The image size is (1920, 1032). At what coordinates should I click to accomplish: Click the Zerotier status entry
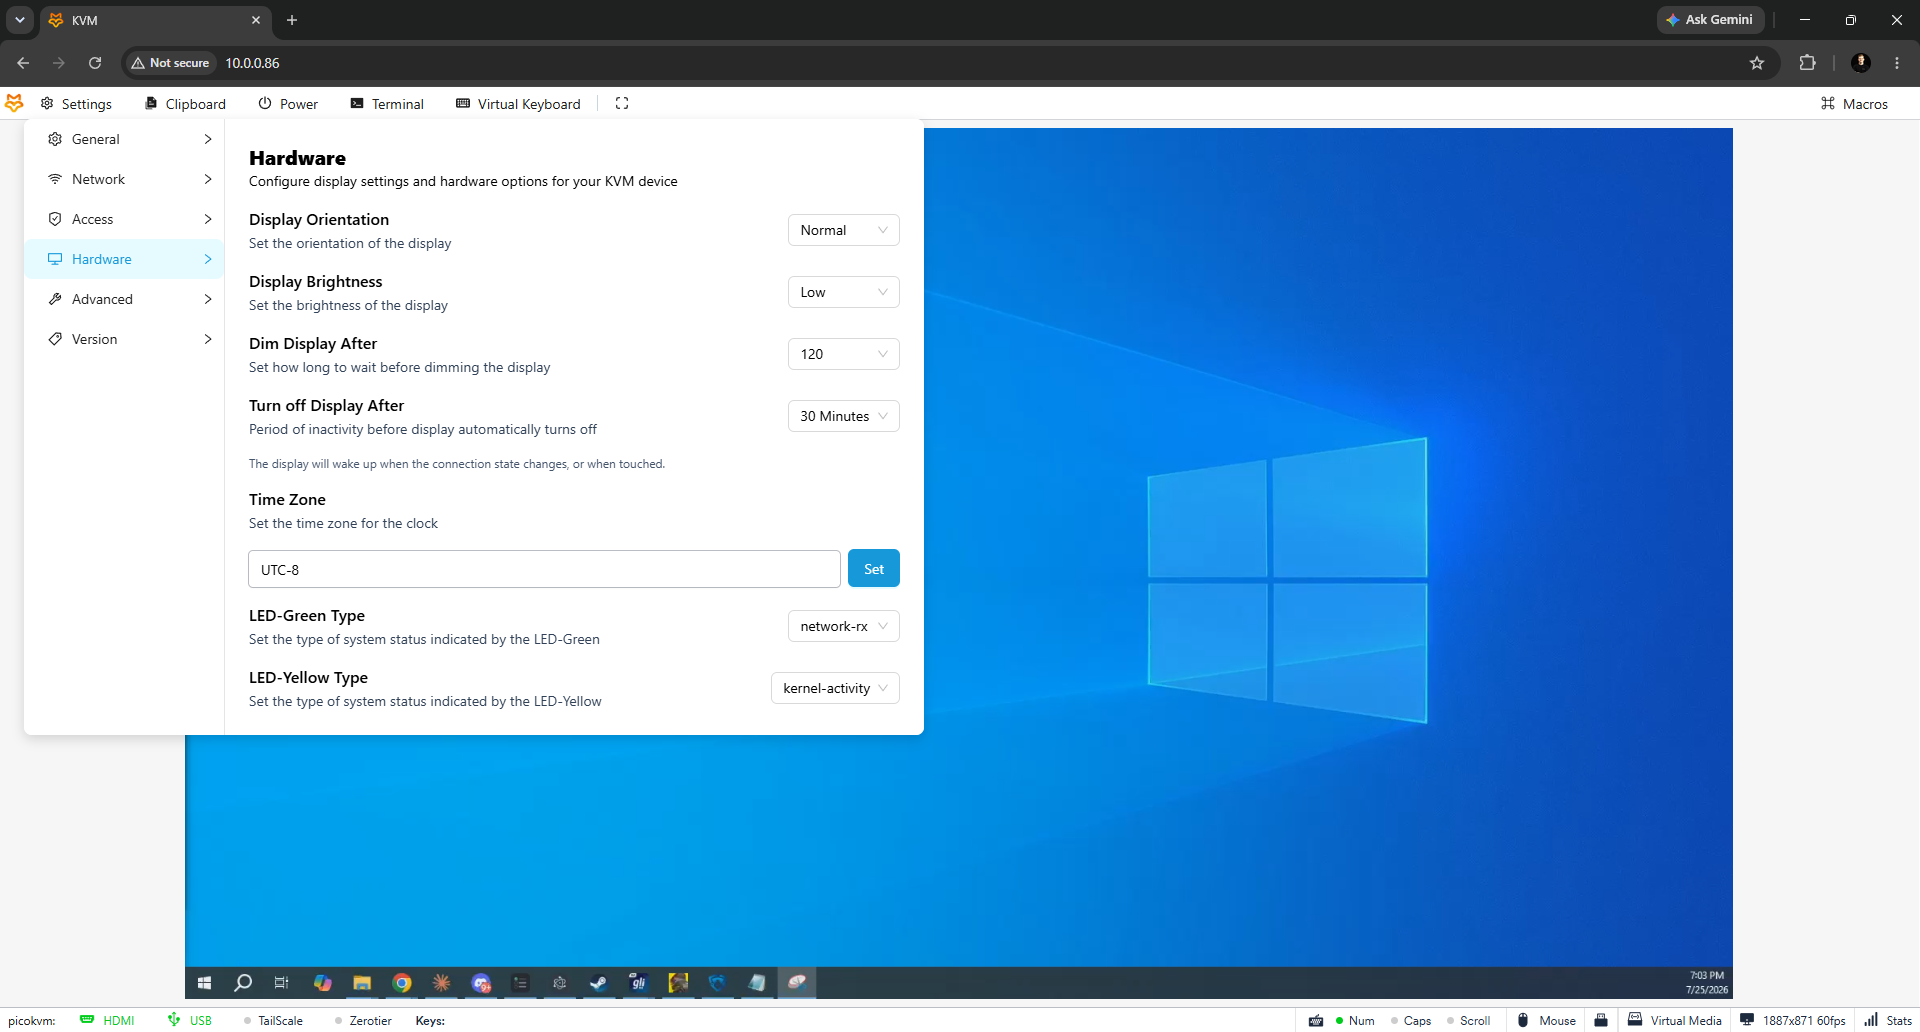(363, 1020)
